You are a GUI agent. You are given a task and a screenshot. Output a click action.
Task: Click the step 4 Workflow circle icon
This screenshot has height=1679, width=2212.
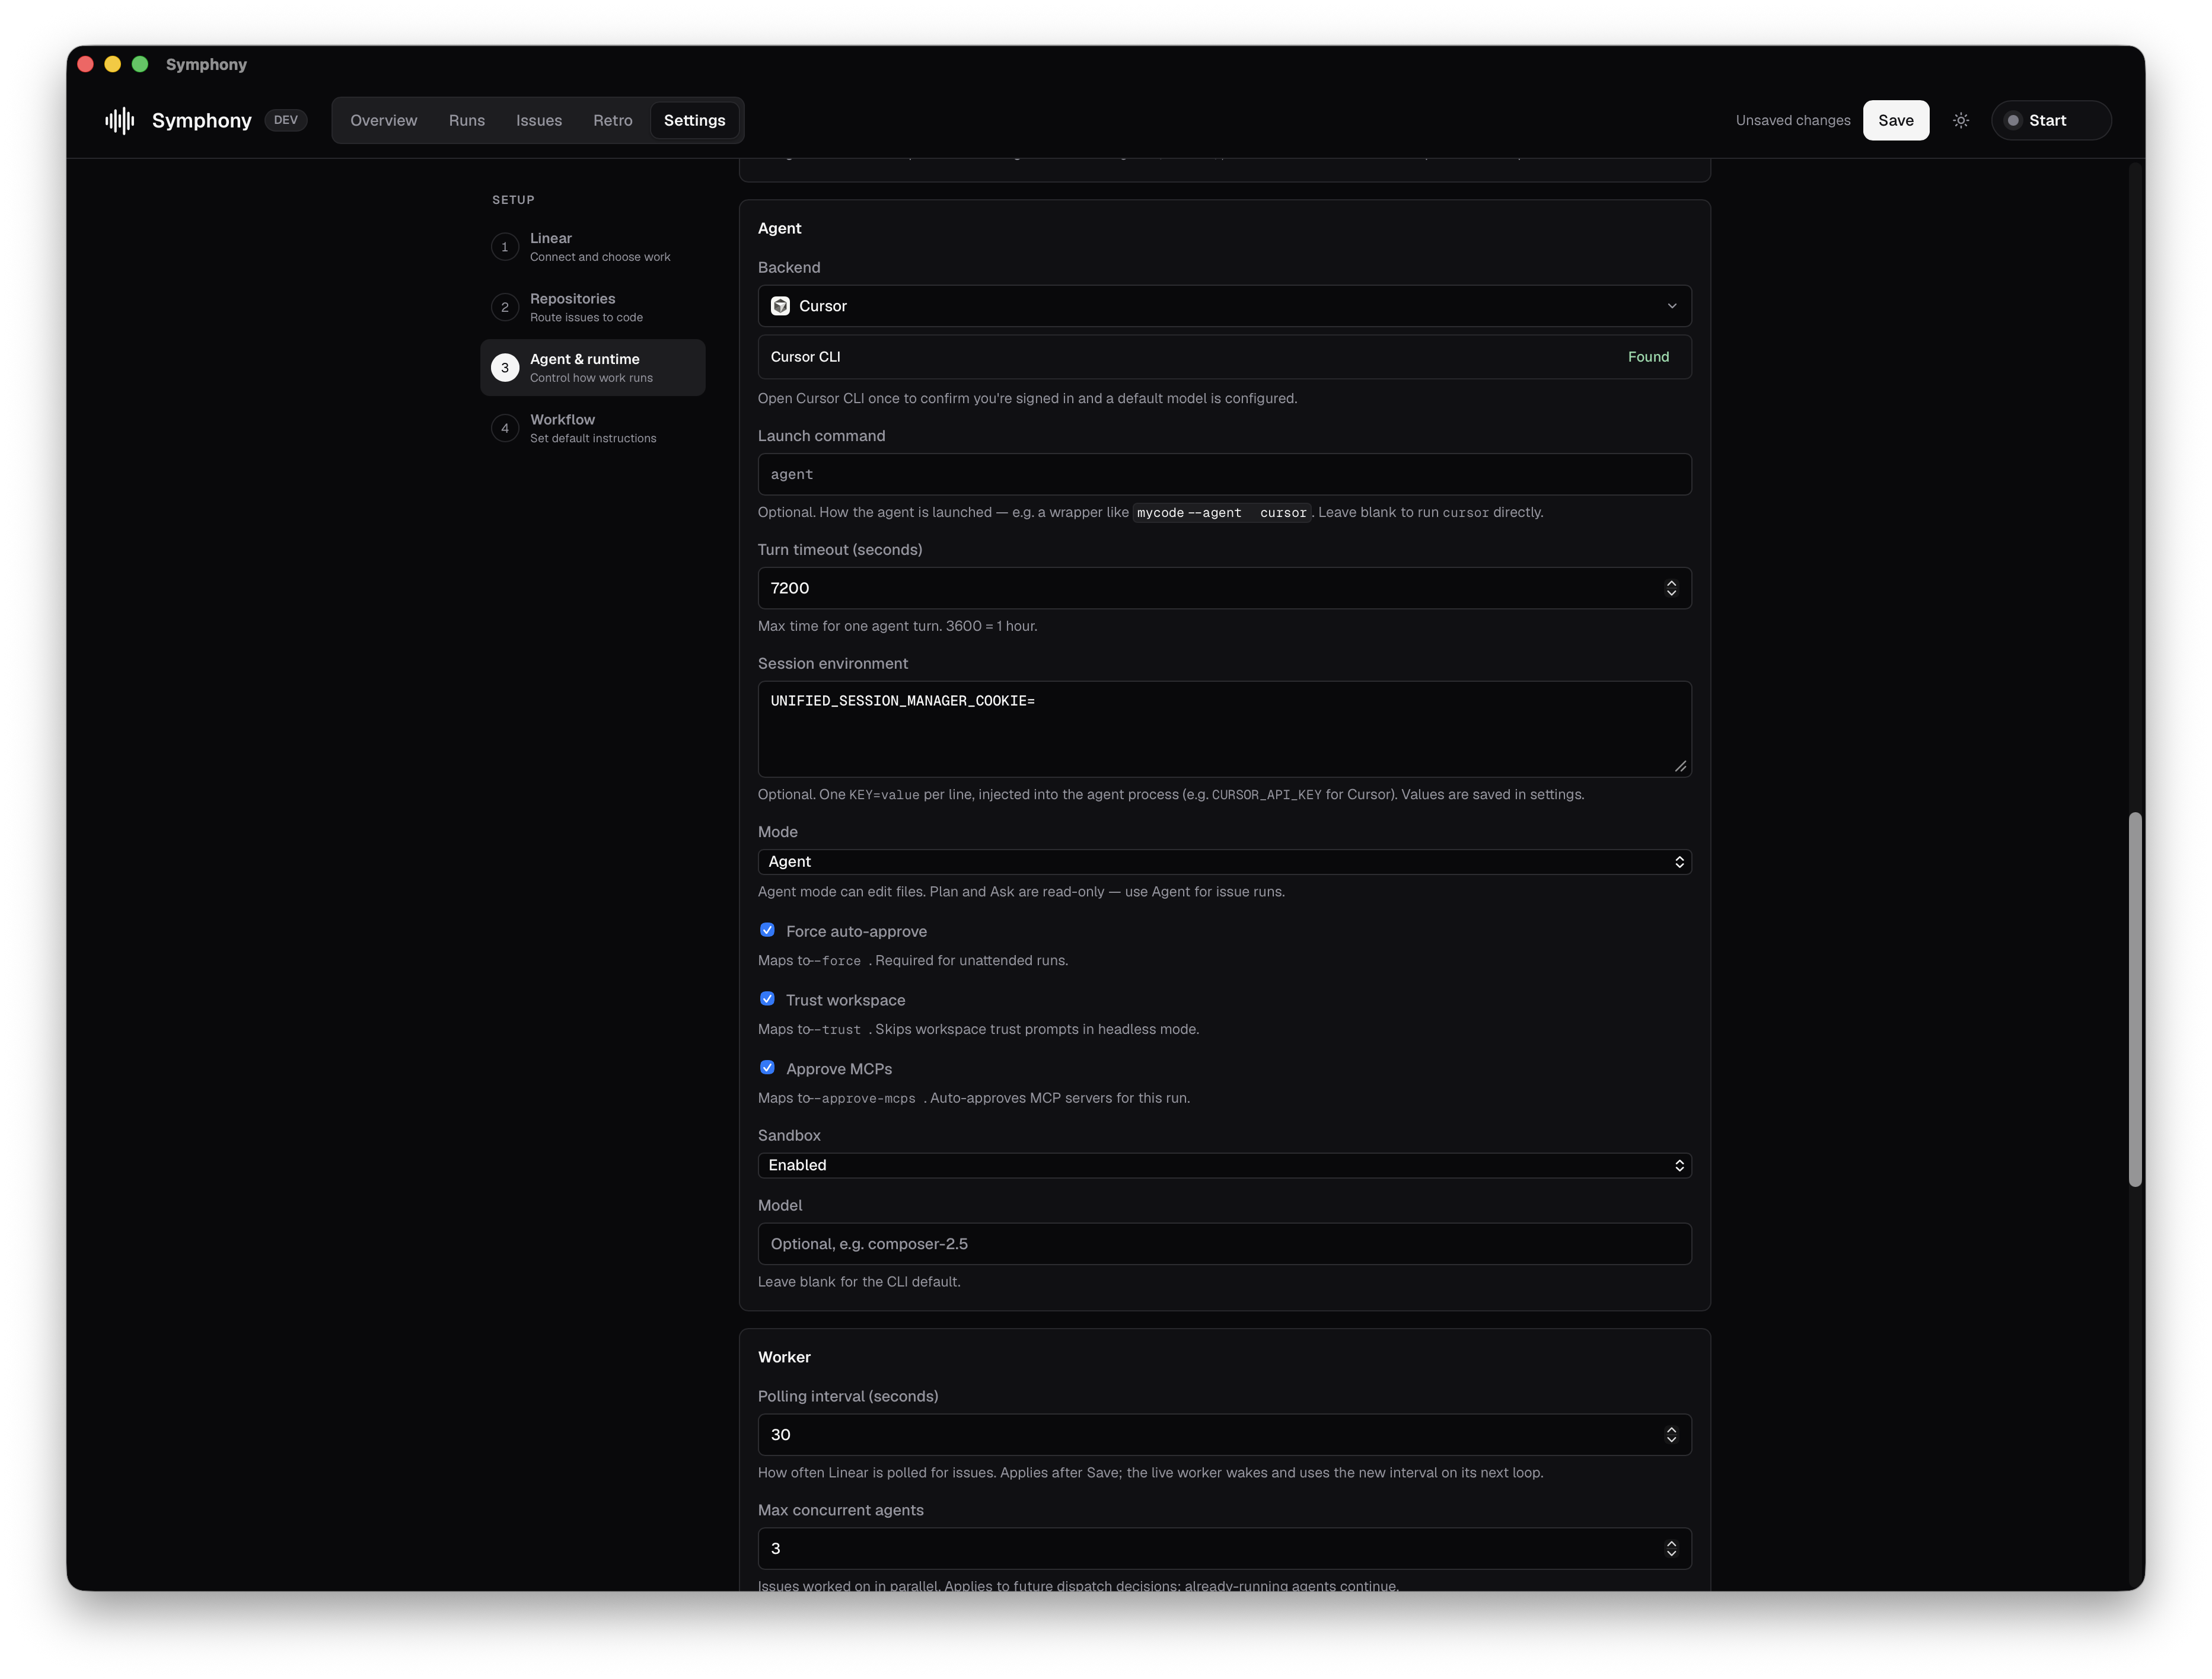505,428
